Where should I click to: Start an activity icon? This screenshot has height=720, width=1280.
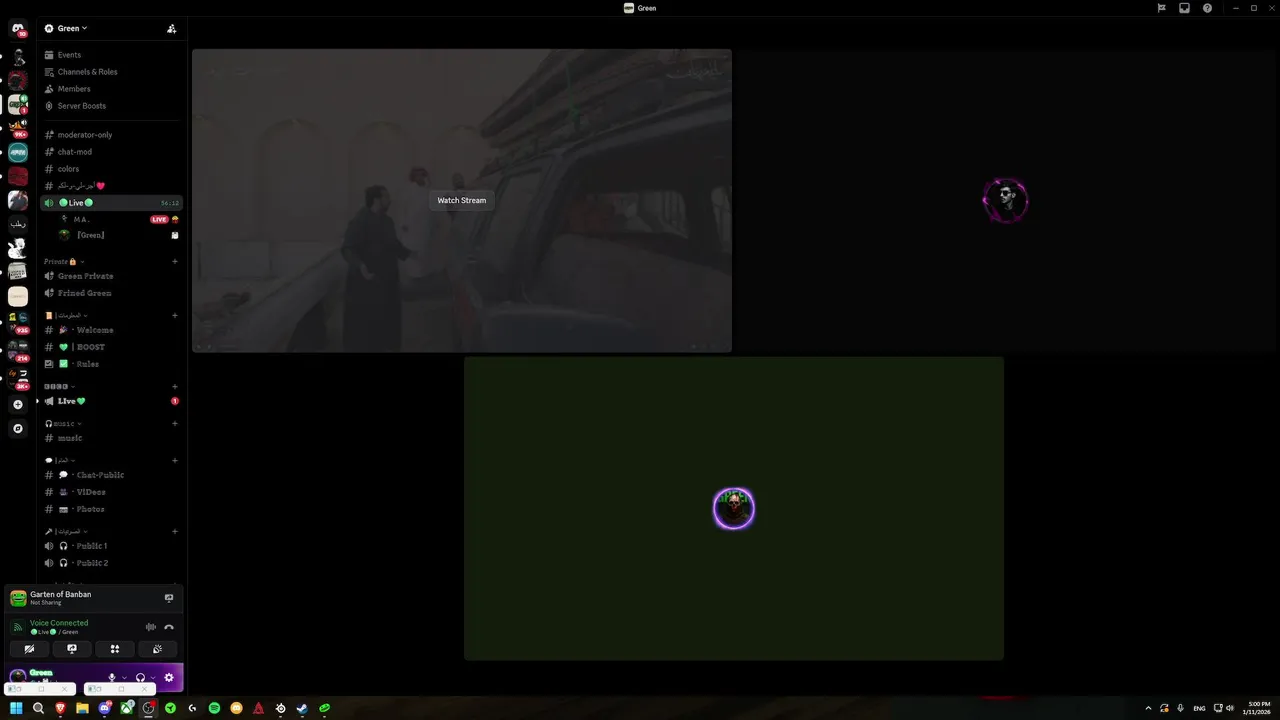click(x=115, y=649)
